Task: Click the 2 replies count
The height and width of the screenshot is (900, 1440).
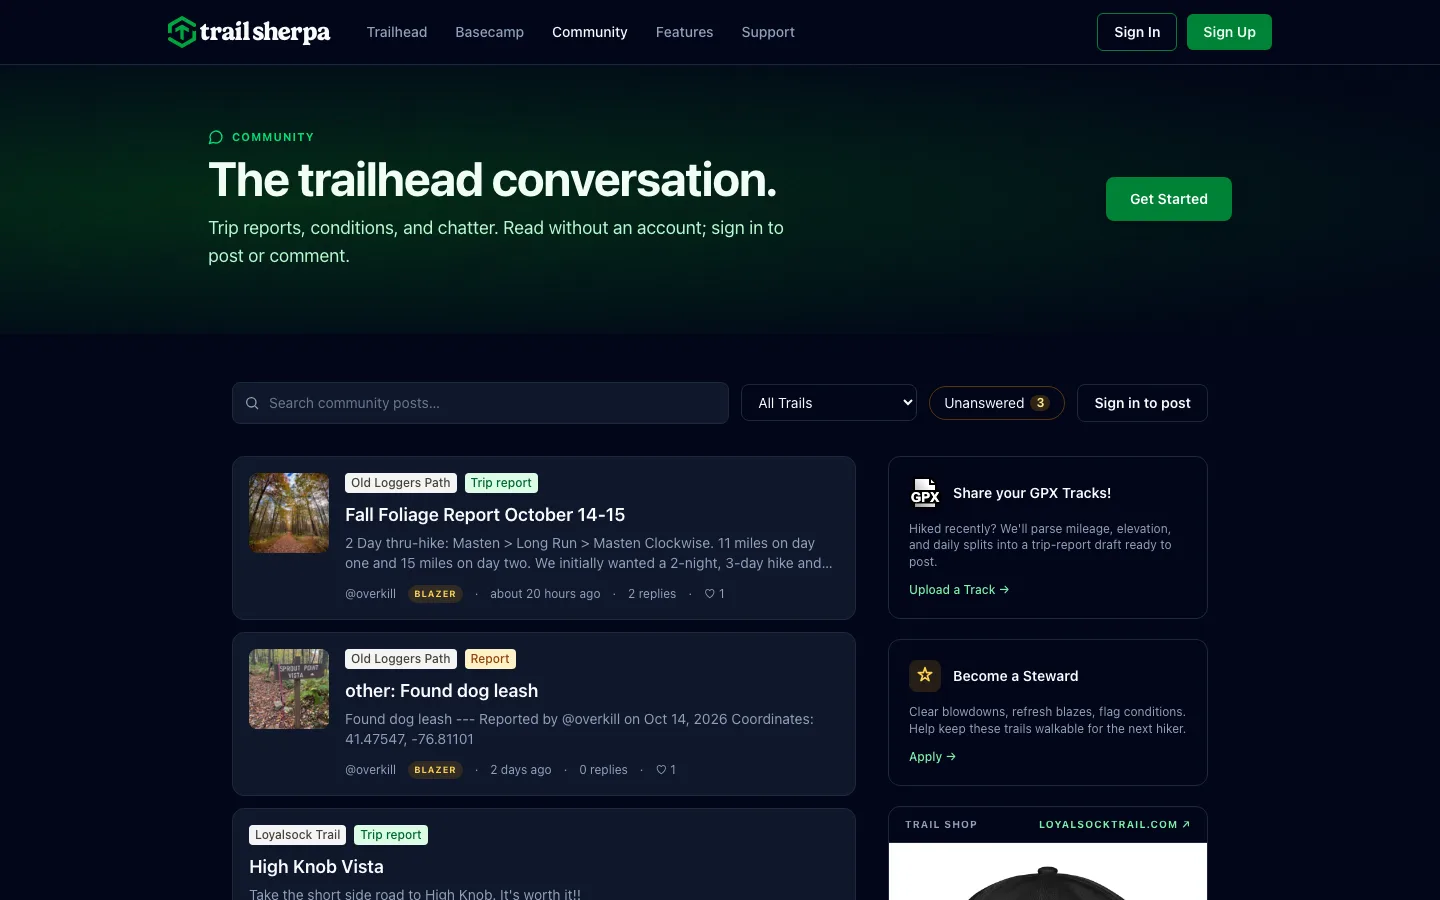Action: [x=652, y=594]
